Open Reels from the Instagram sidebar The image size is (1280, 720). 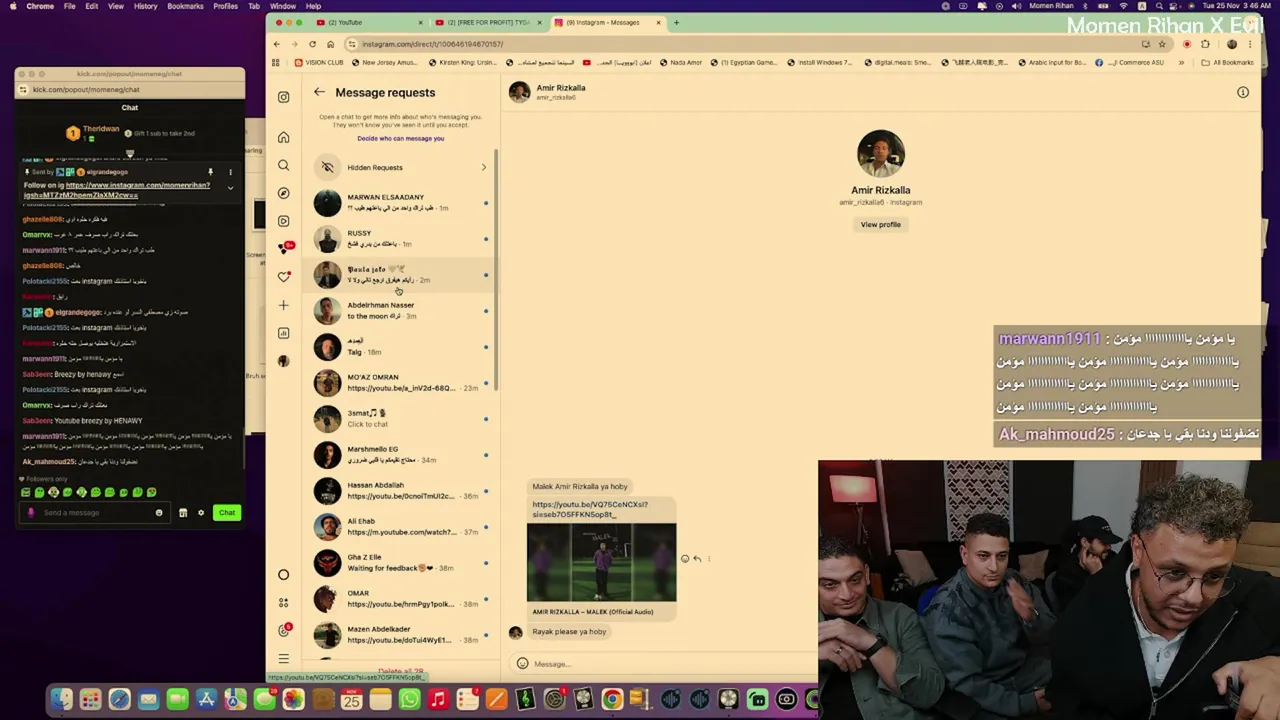pyautogui.click(x=283, y=221)
